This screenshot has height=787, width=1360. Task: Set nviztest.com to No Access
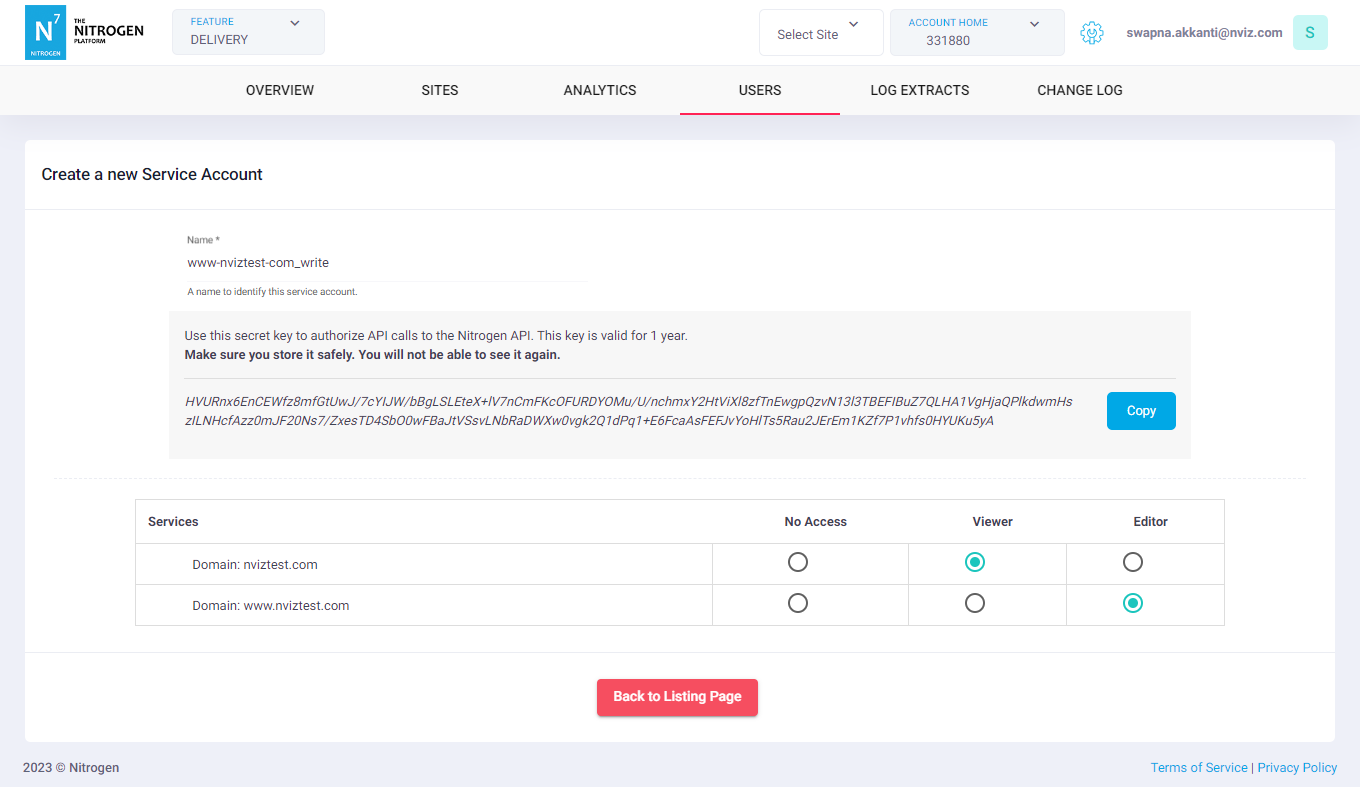point(797,562)
